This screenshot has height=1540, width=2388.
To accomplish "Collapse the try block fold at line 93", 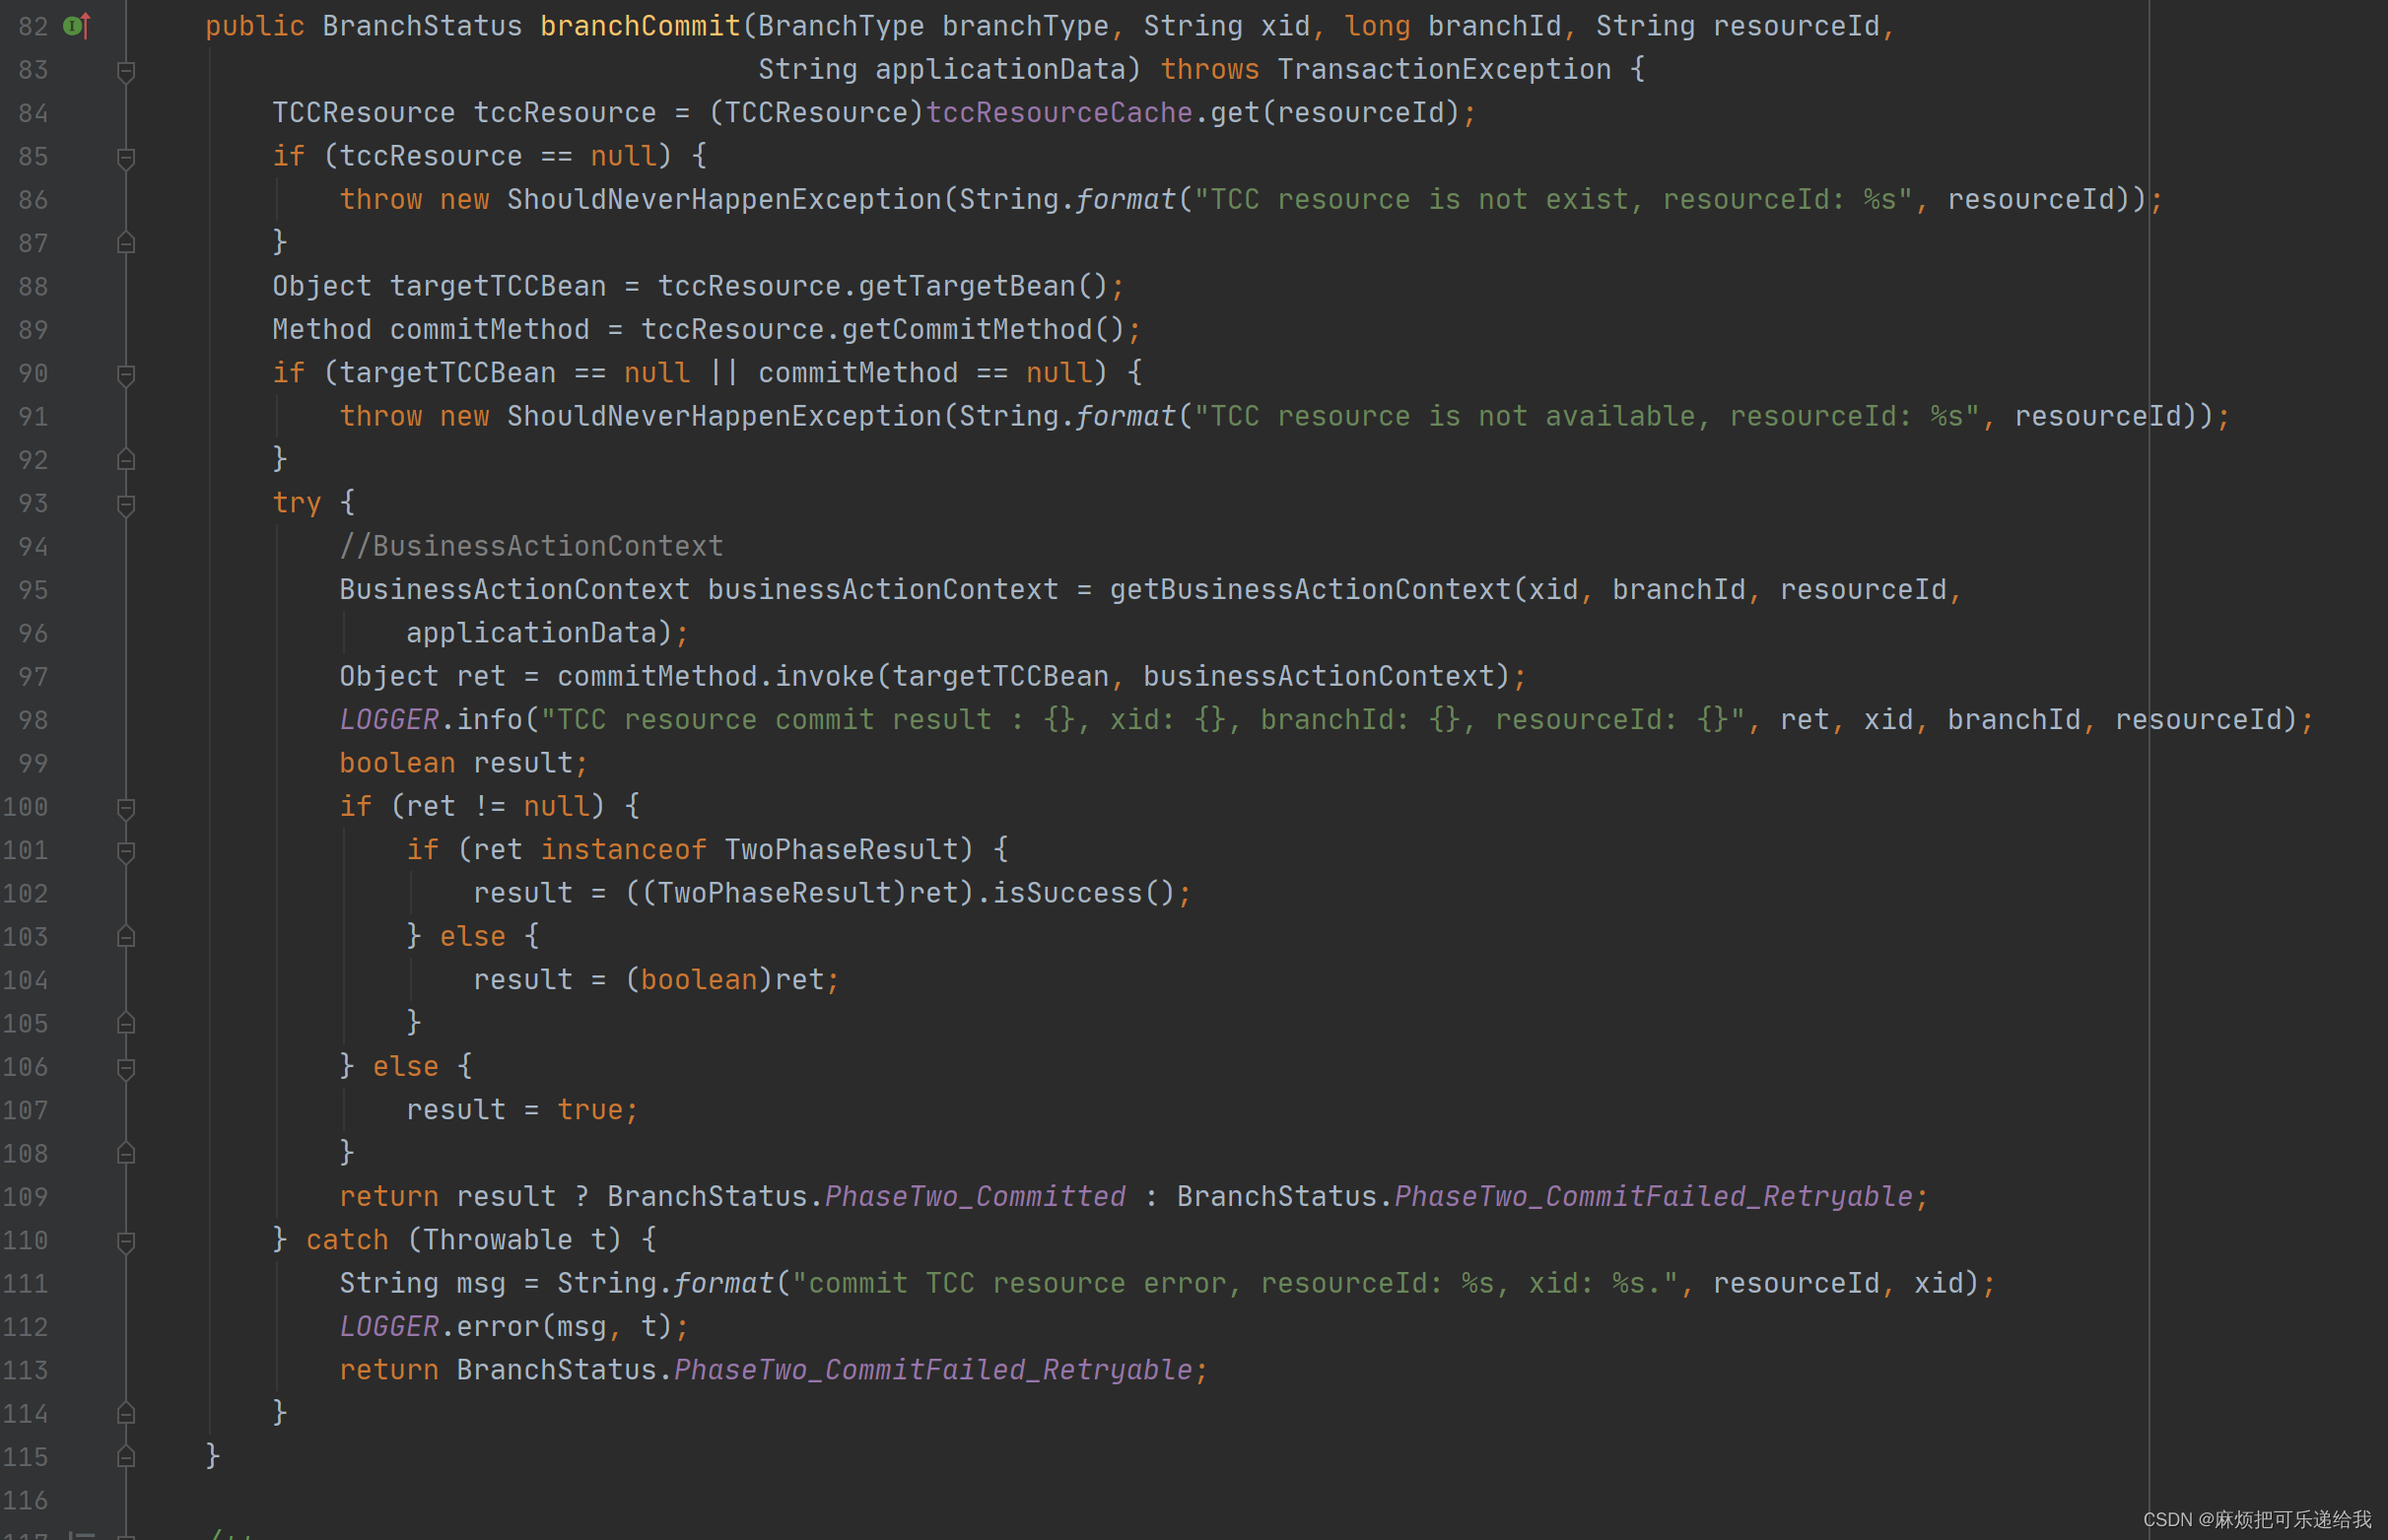I will [x=126, y=505].
